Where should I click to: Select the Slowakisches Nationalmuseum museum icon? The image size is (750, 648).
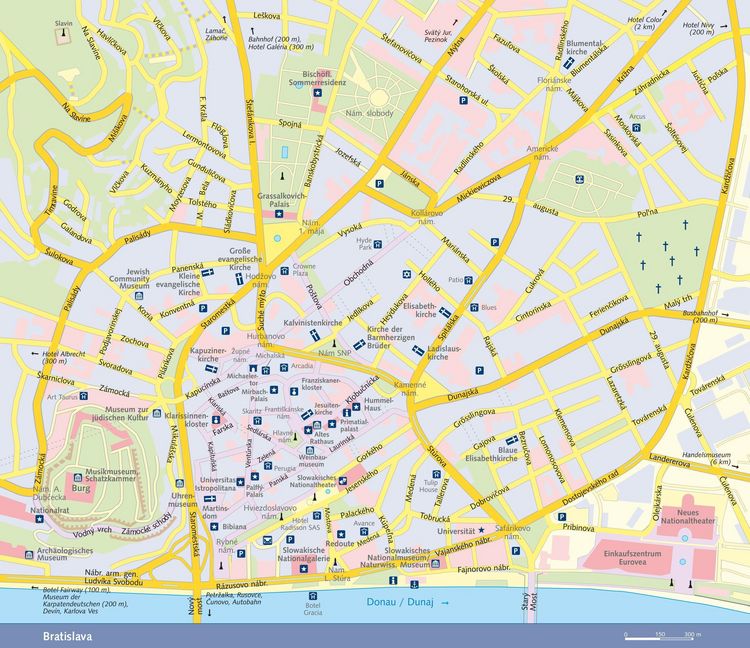coord(435,564)
